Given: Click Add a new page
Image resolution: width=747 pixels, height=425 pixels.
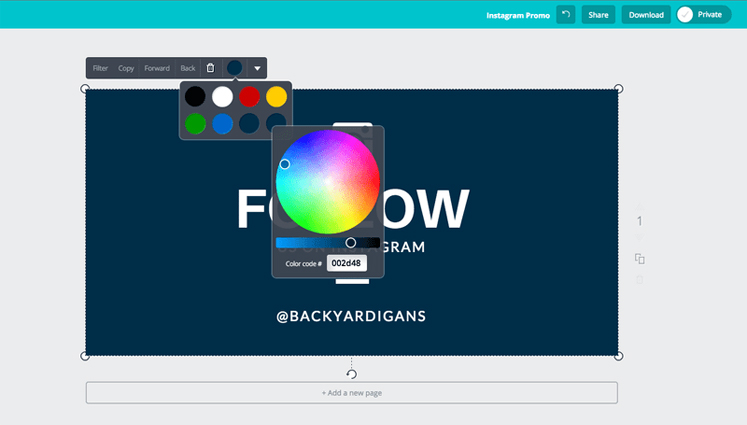Looking at the screenshot, I should (352, 393).
